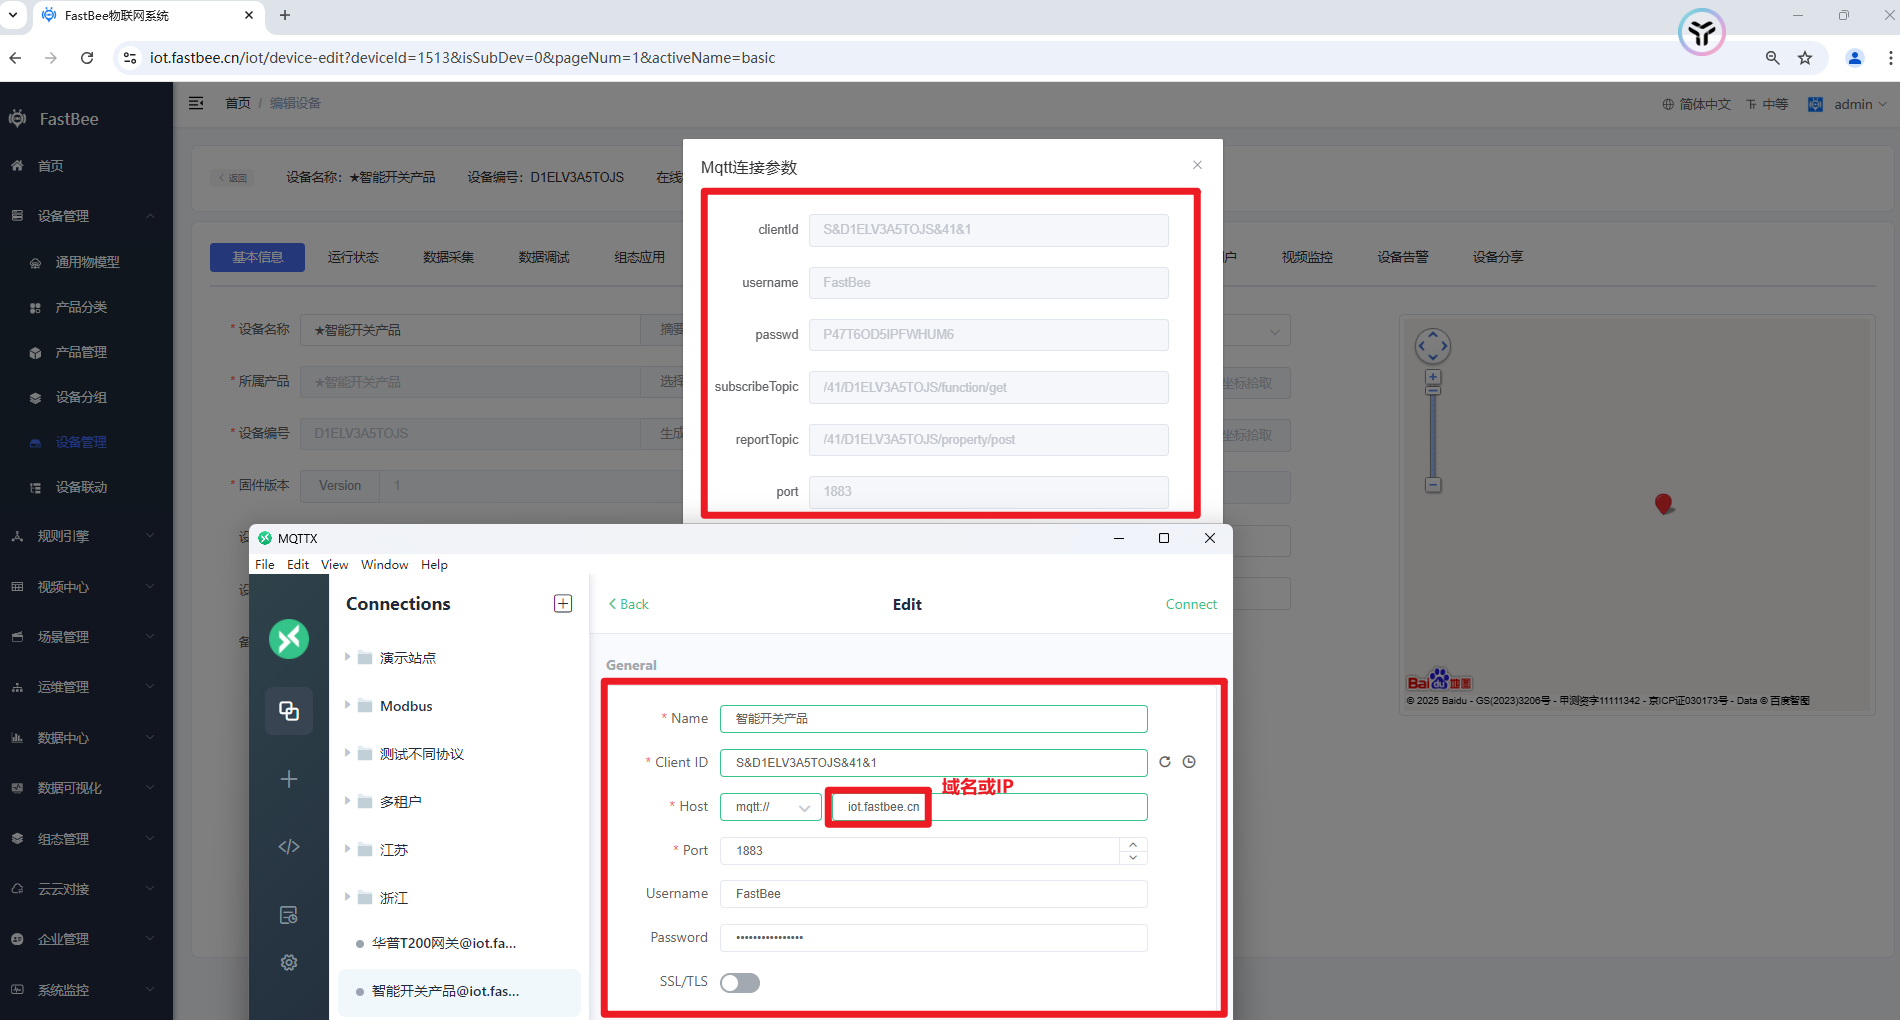The width and height of the screenshot is (1900, 1020).
Task: Switch to 设备告警 tab
Action: (1403, 257)
